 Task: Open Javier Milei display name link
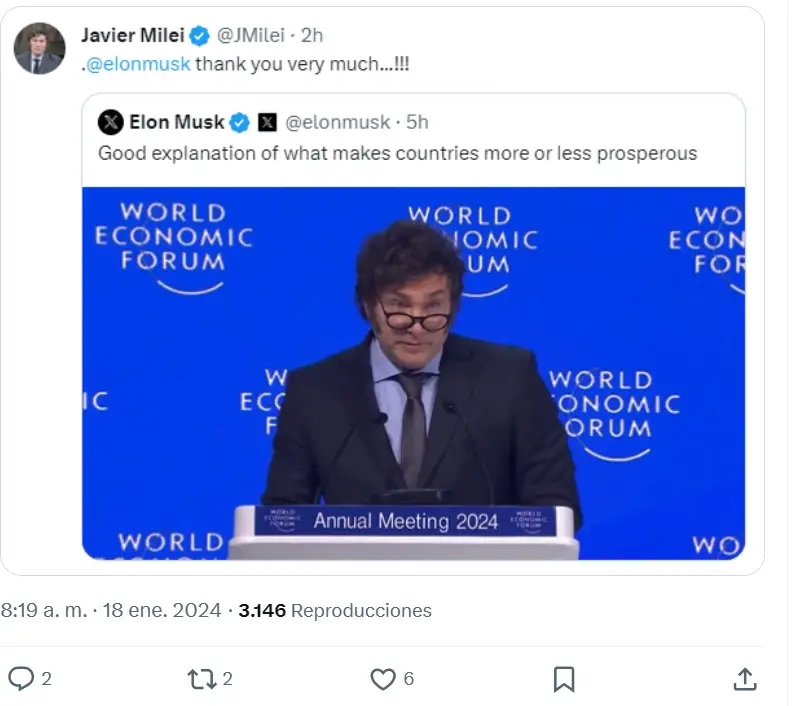[133, 35]
